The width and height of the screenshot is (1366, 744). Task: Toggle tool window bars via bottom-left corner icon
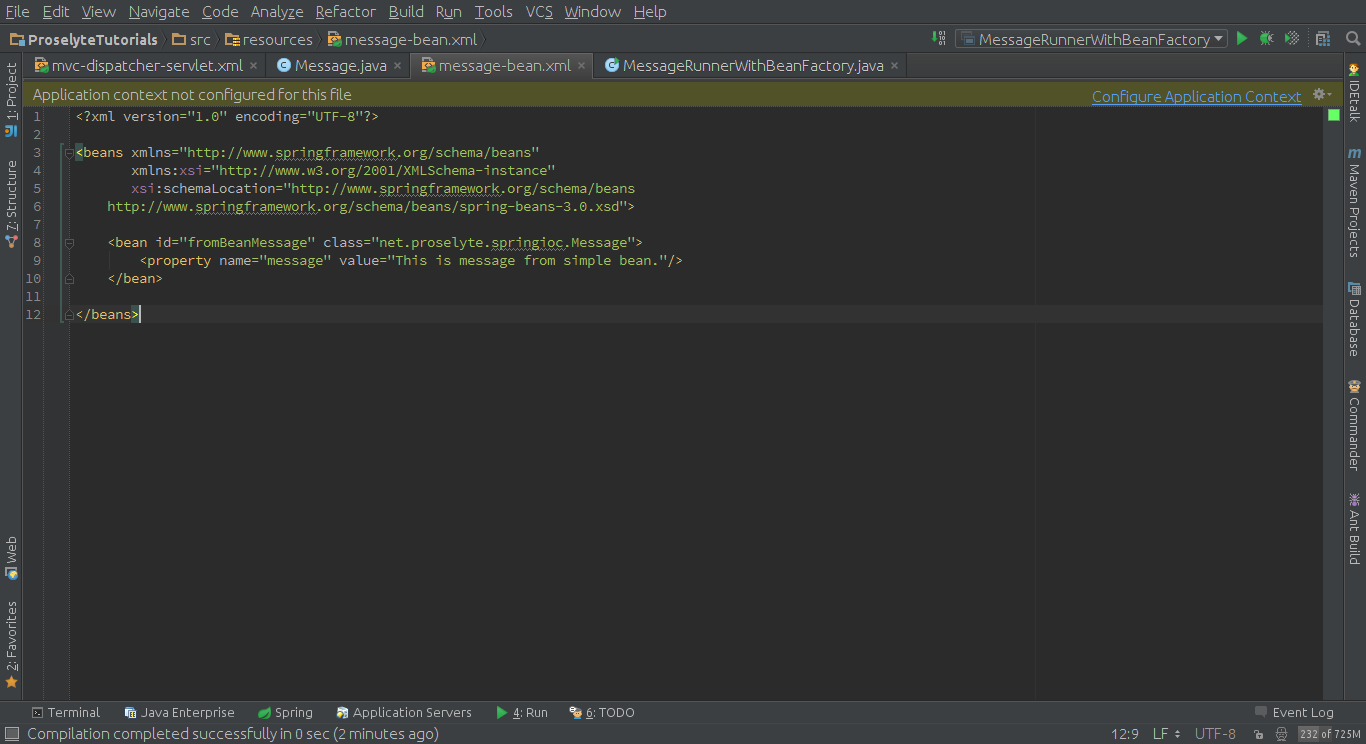tap(12, 735)
